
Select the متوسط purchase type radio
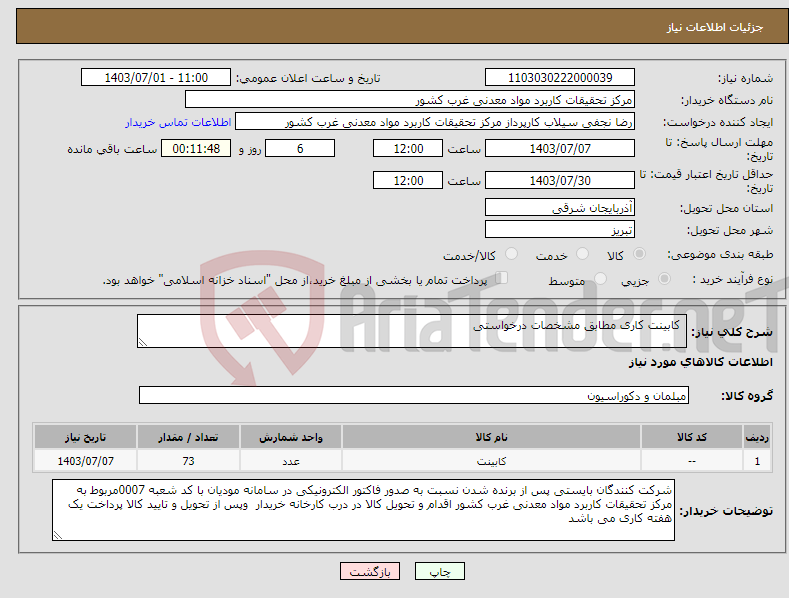click(x=600, y=278)
